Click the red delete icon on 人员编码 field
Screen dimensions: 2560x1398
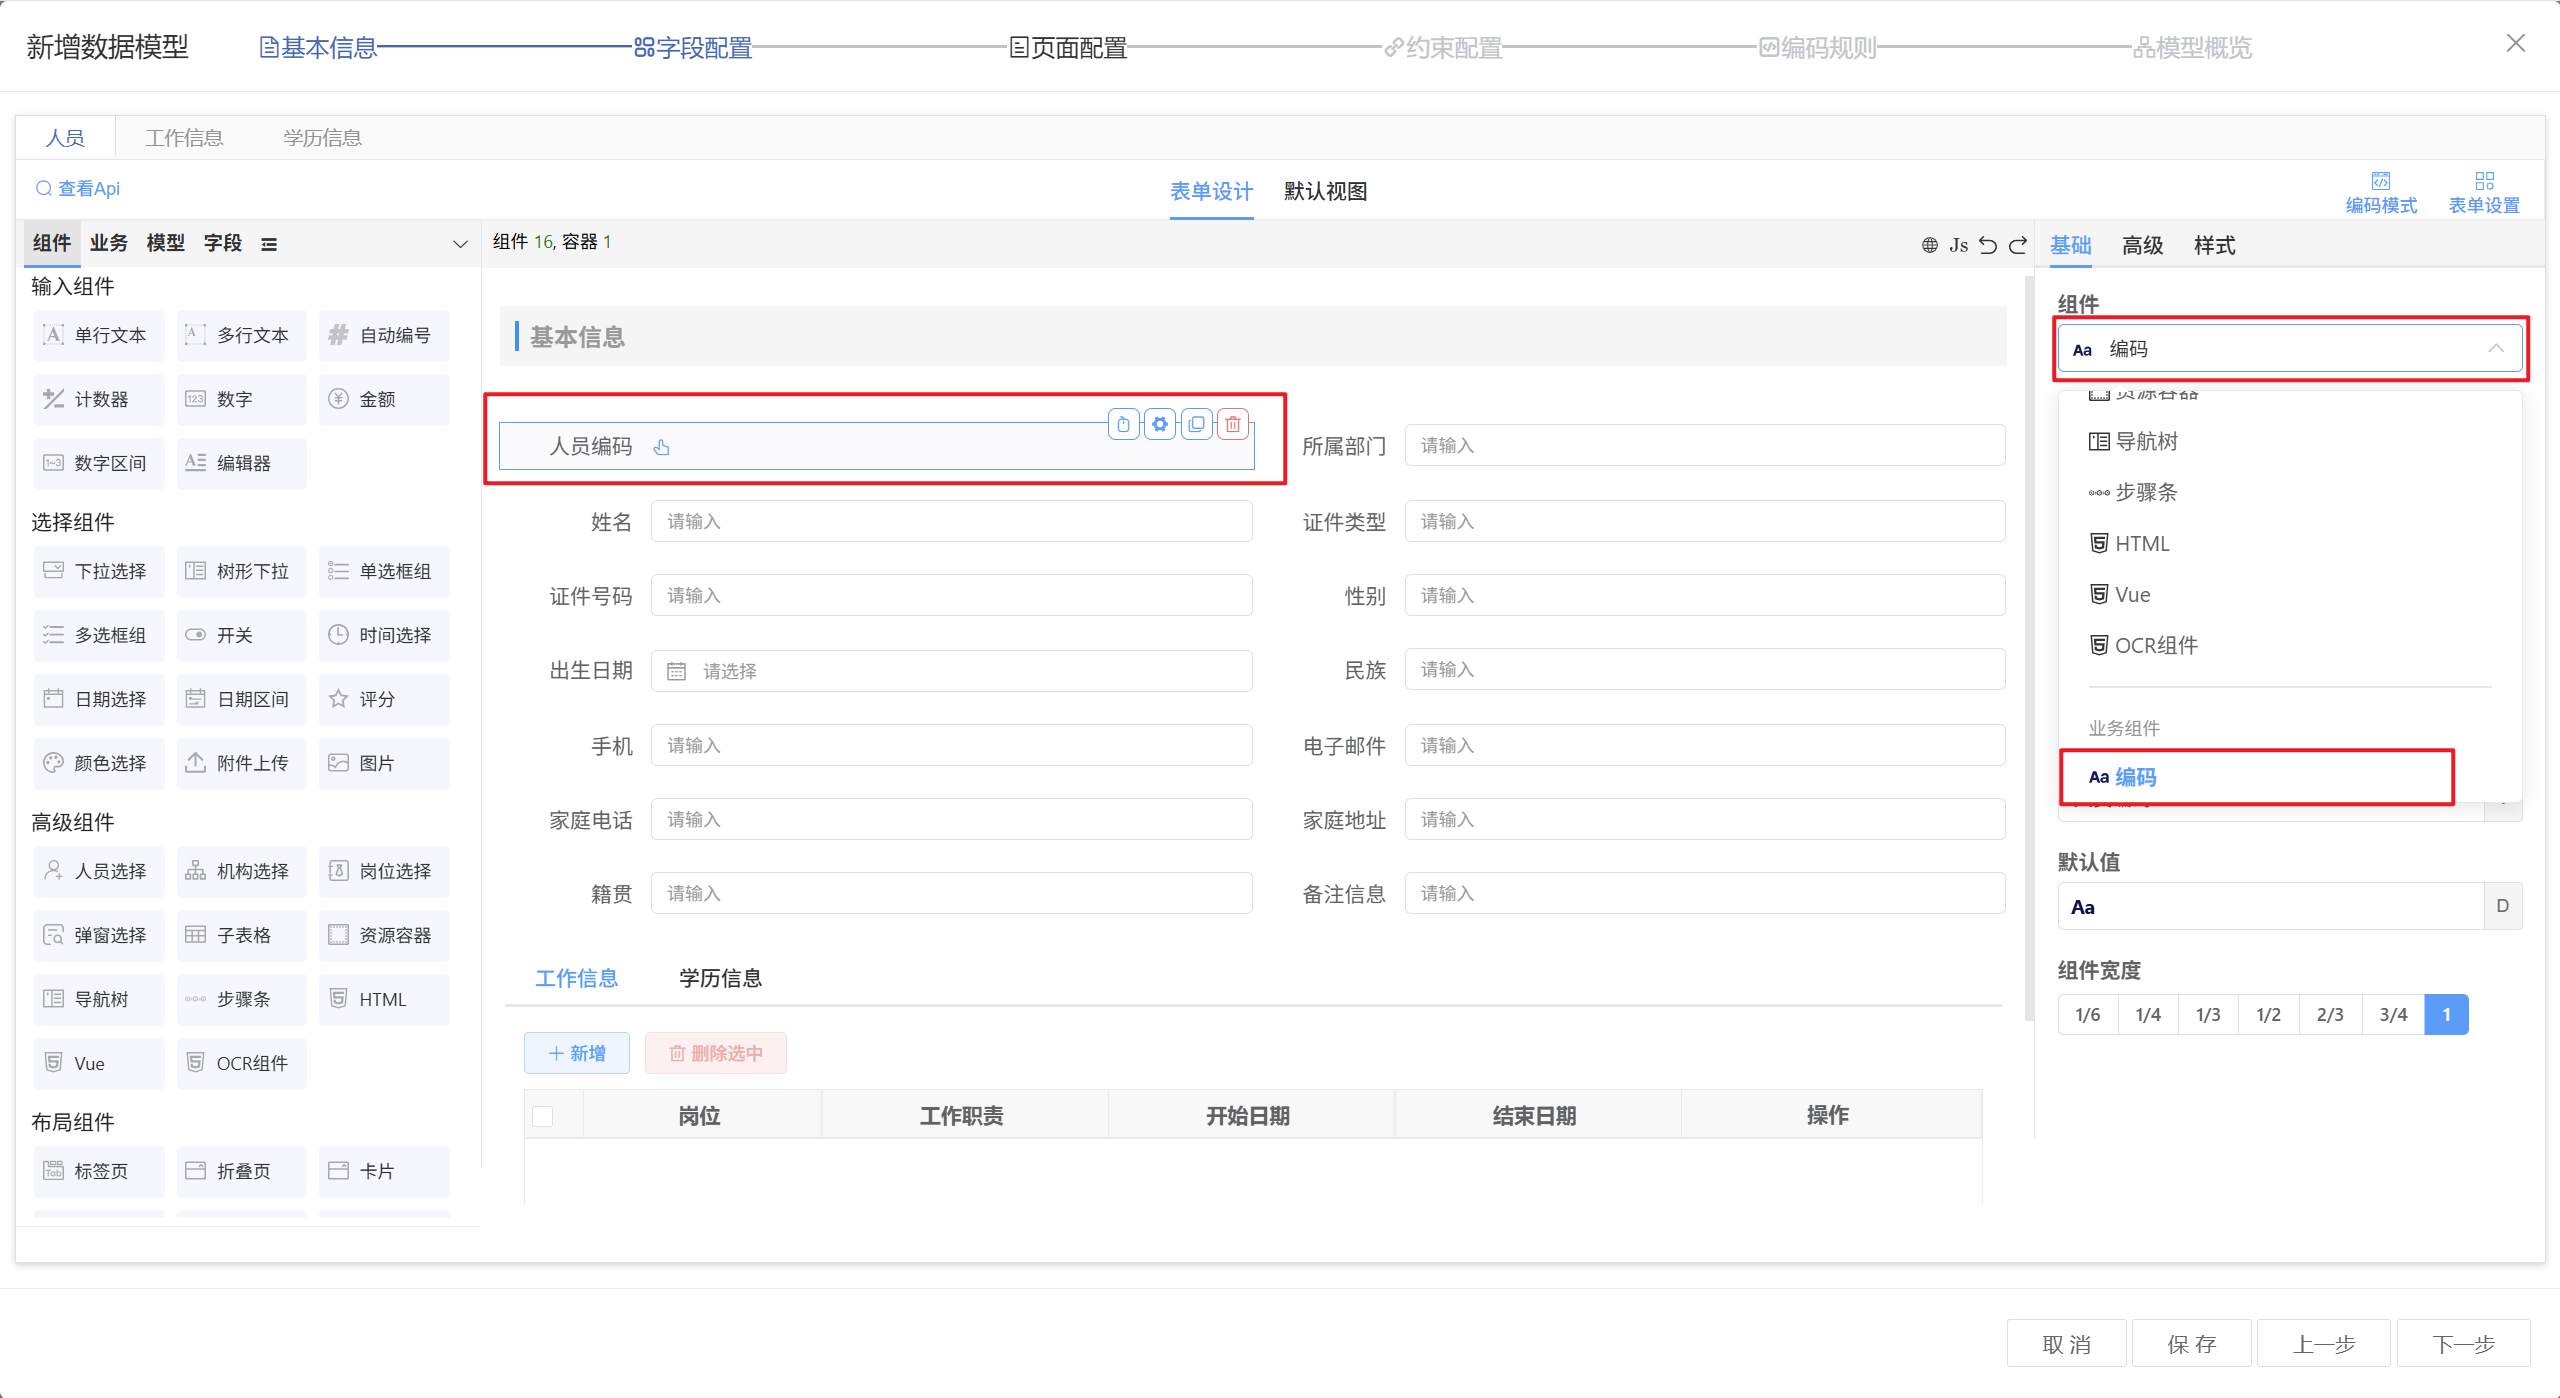coord(1233,425)
